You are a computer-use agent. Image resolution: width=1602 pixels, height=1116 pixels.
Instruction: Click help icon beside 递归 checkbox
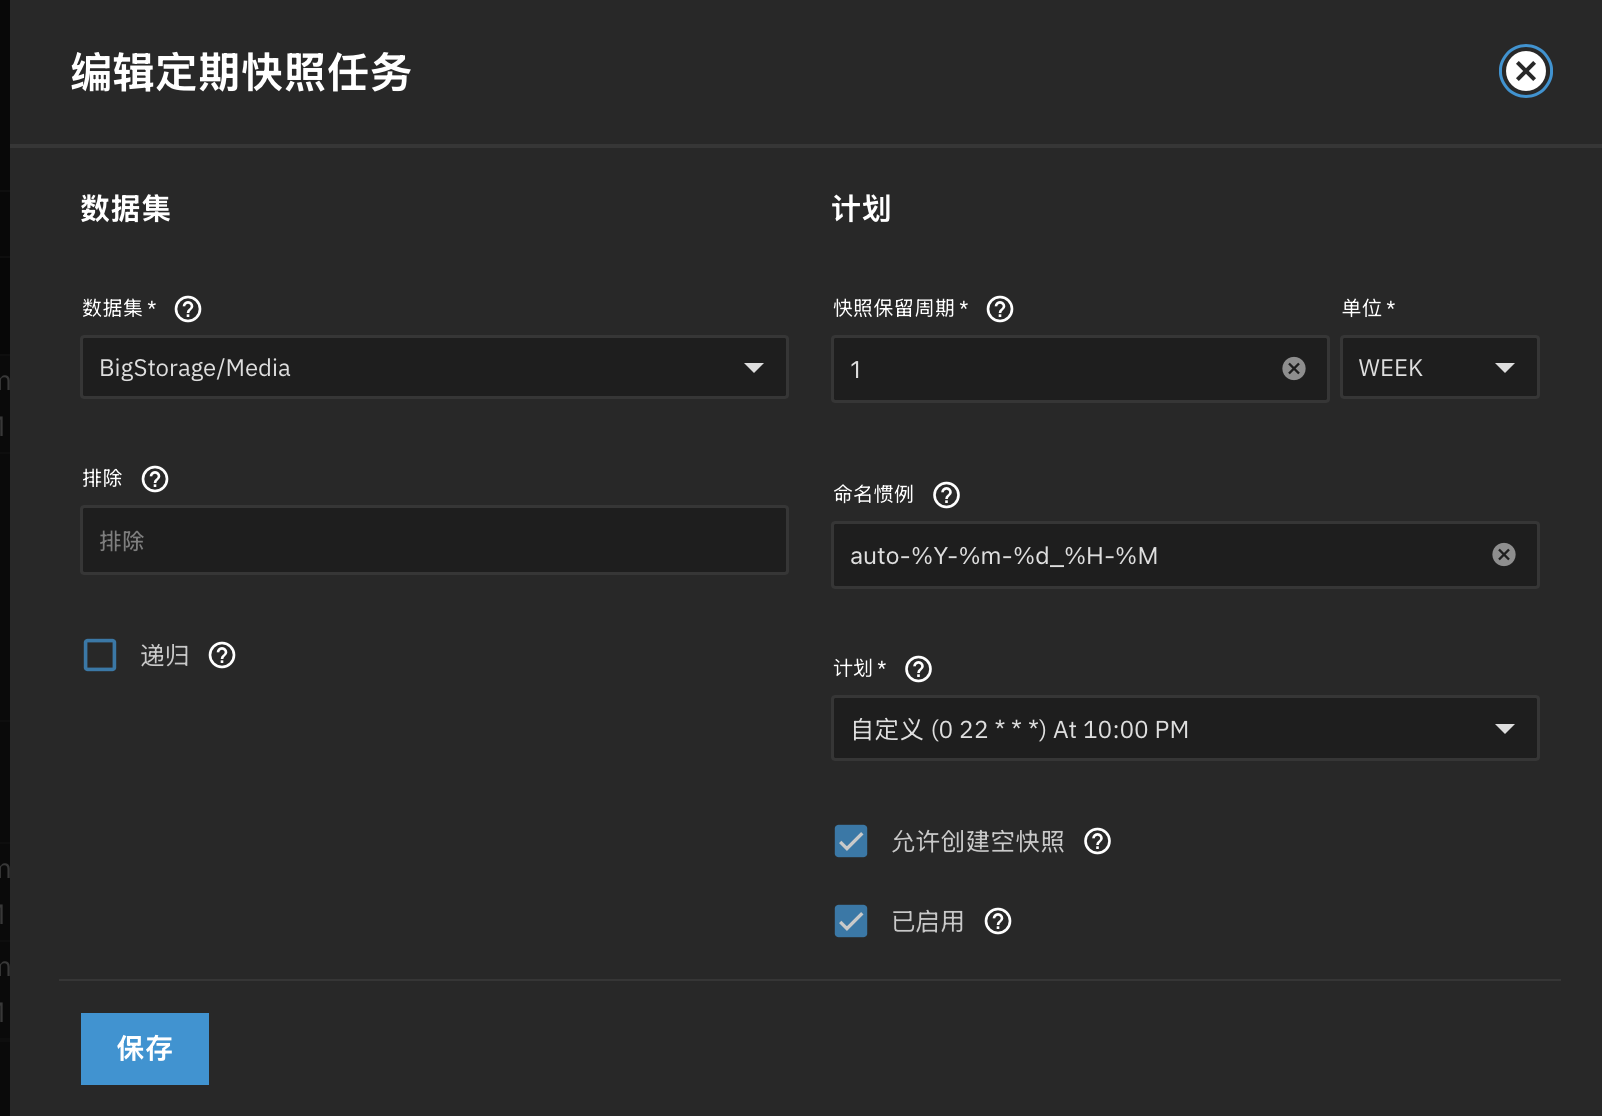[x=222, y=655]
